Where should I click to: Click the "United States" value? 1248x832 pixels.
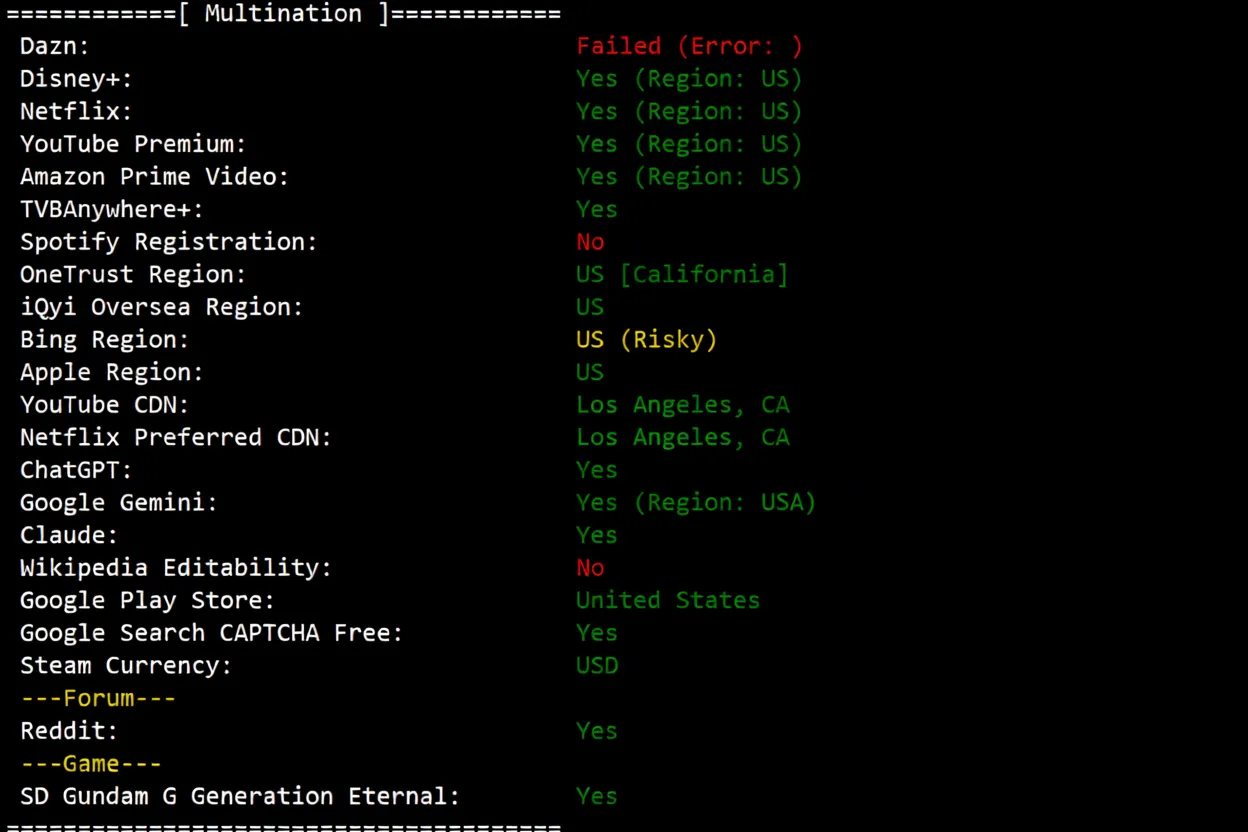tap(668, 600)
